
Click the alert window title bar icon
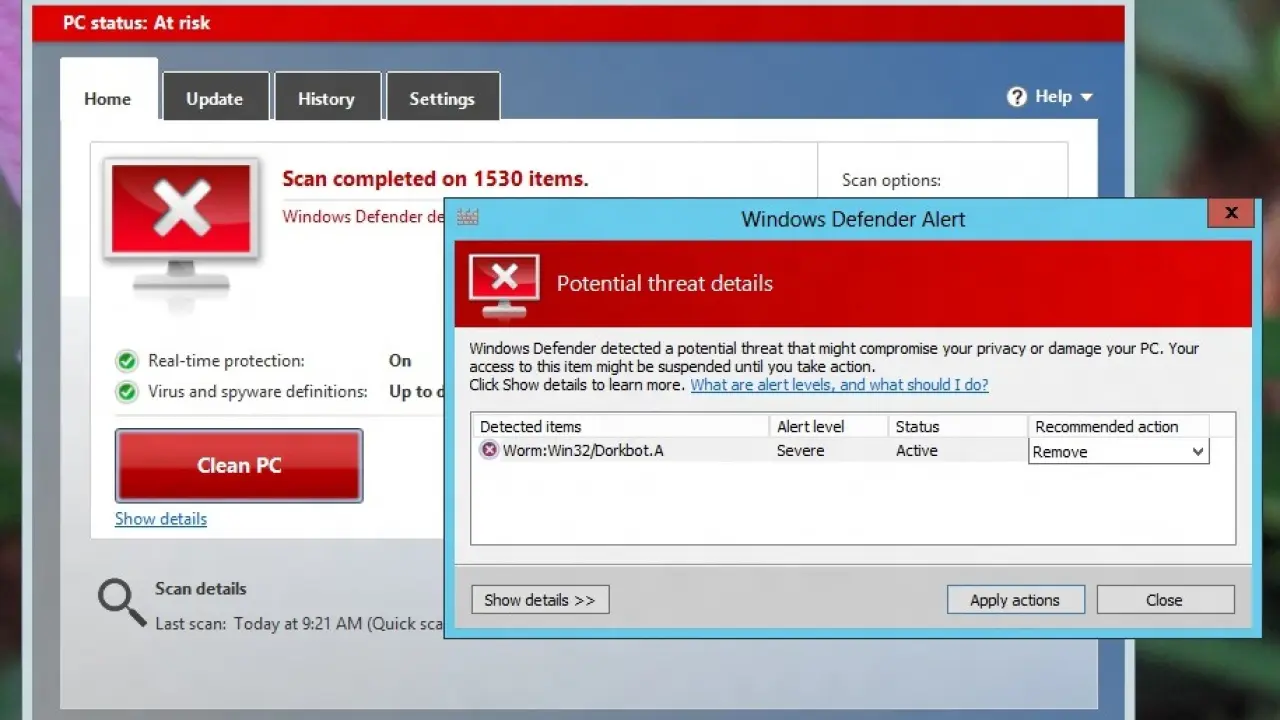468,218
